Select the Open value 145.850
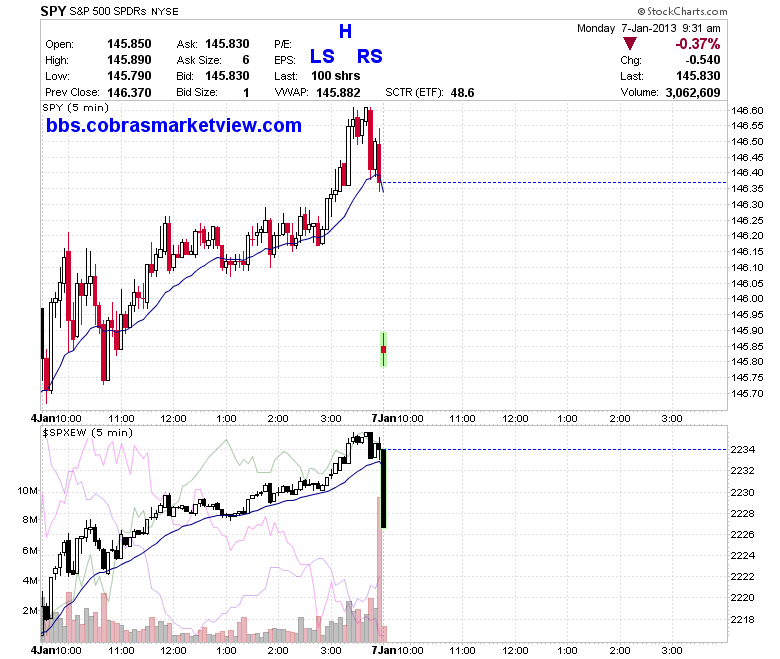The width and height of the screenshot is (780, 659). (129, 44)
